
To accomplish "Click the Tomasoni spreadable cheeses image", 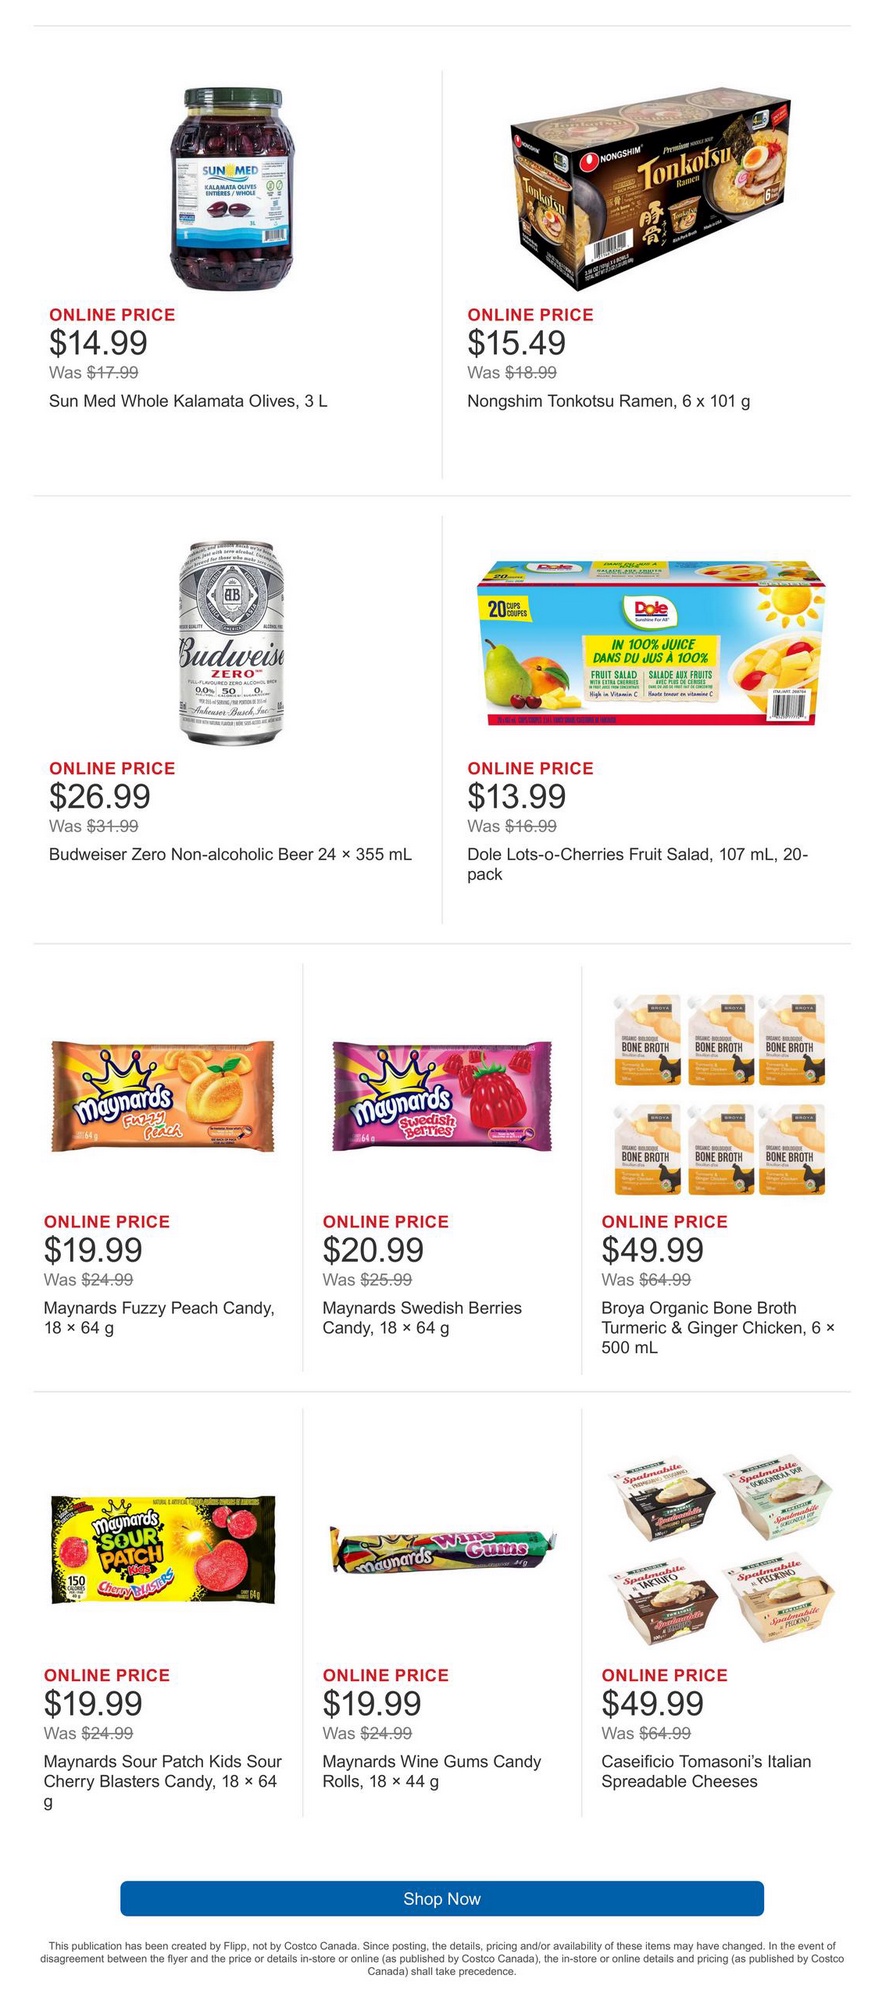I will point(720,1549).
